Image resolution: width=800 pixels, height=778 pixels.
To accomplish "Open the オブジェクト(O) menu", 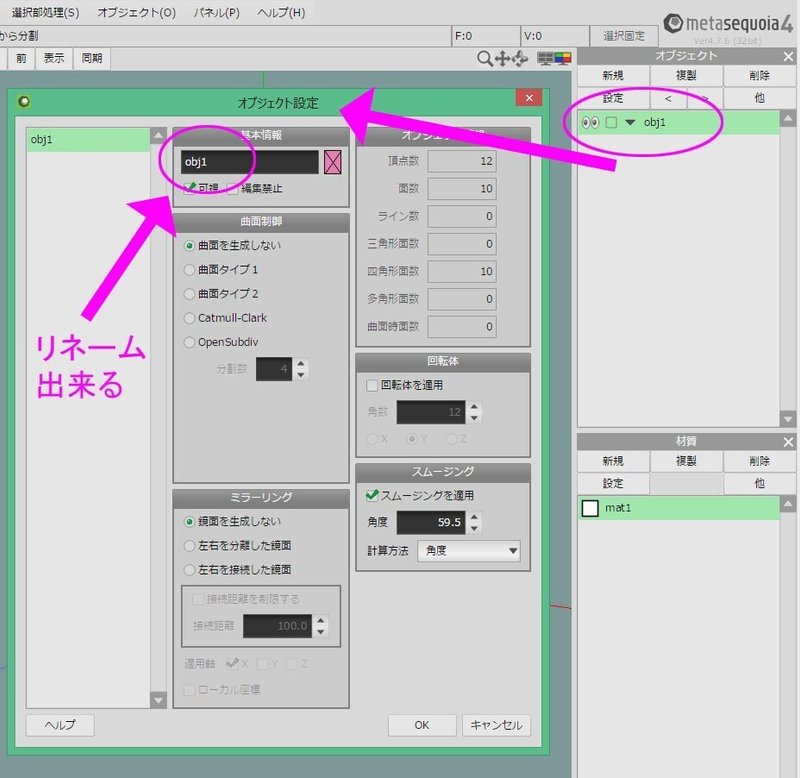I will pos(137,12).
